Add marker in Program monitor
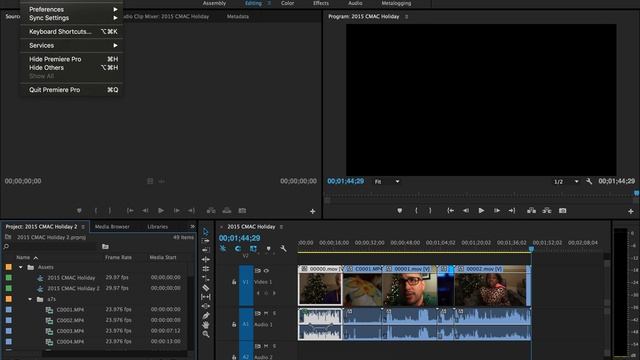 [x=400, y=211]
